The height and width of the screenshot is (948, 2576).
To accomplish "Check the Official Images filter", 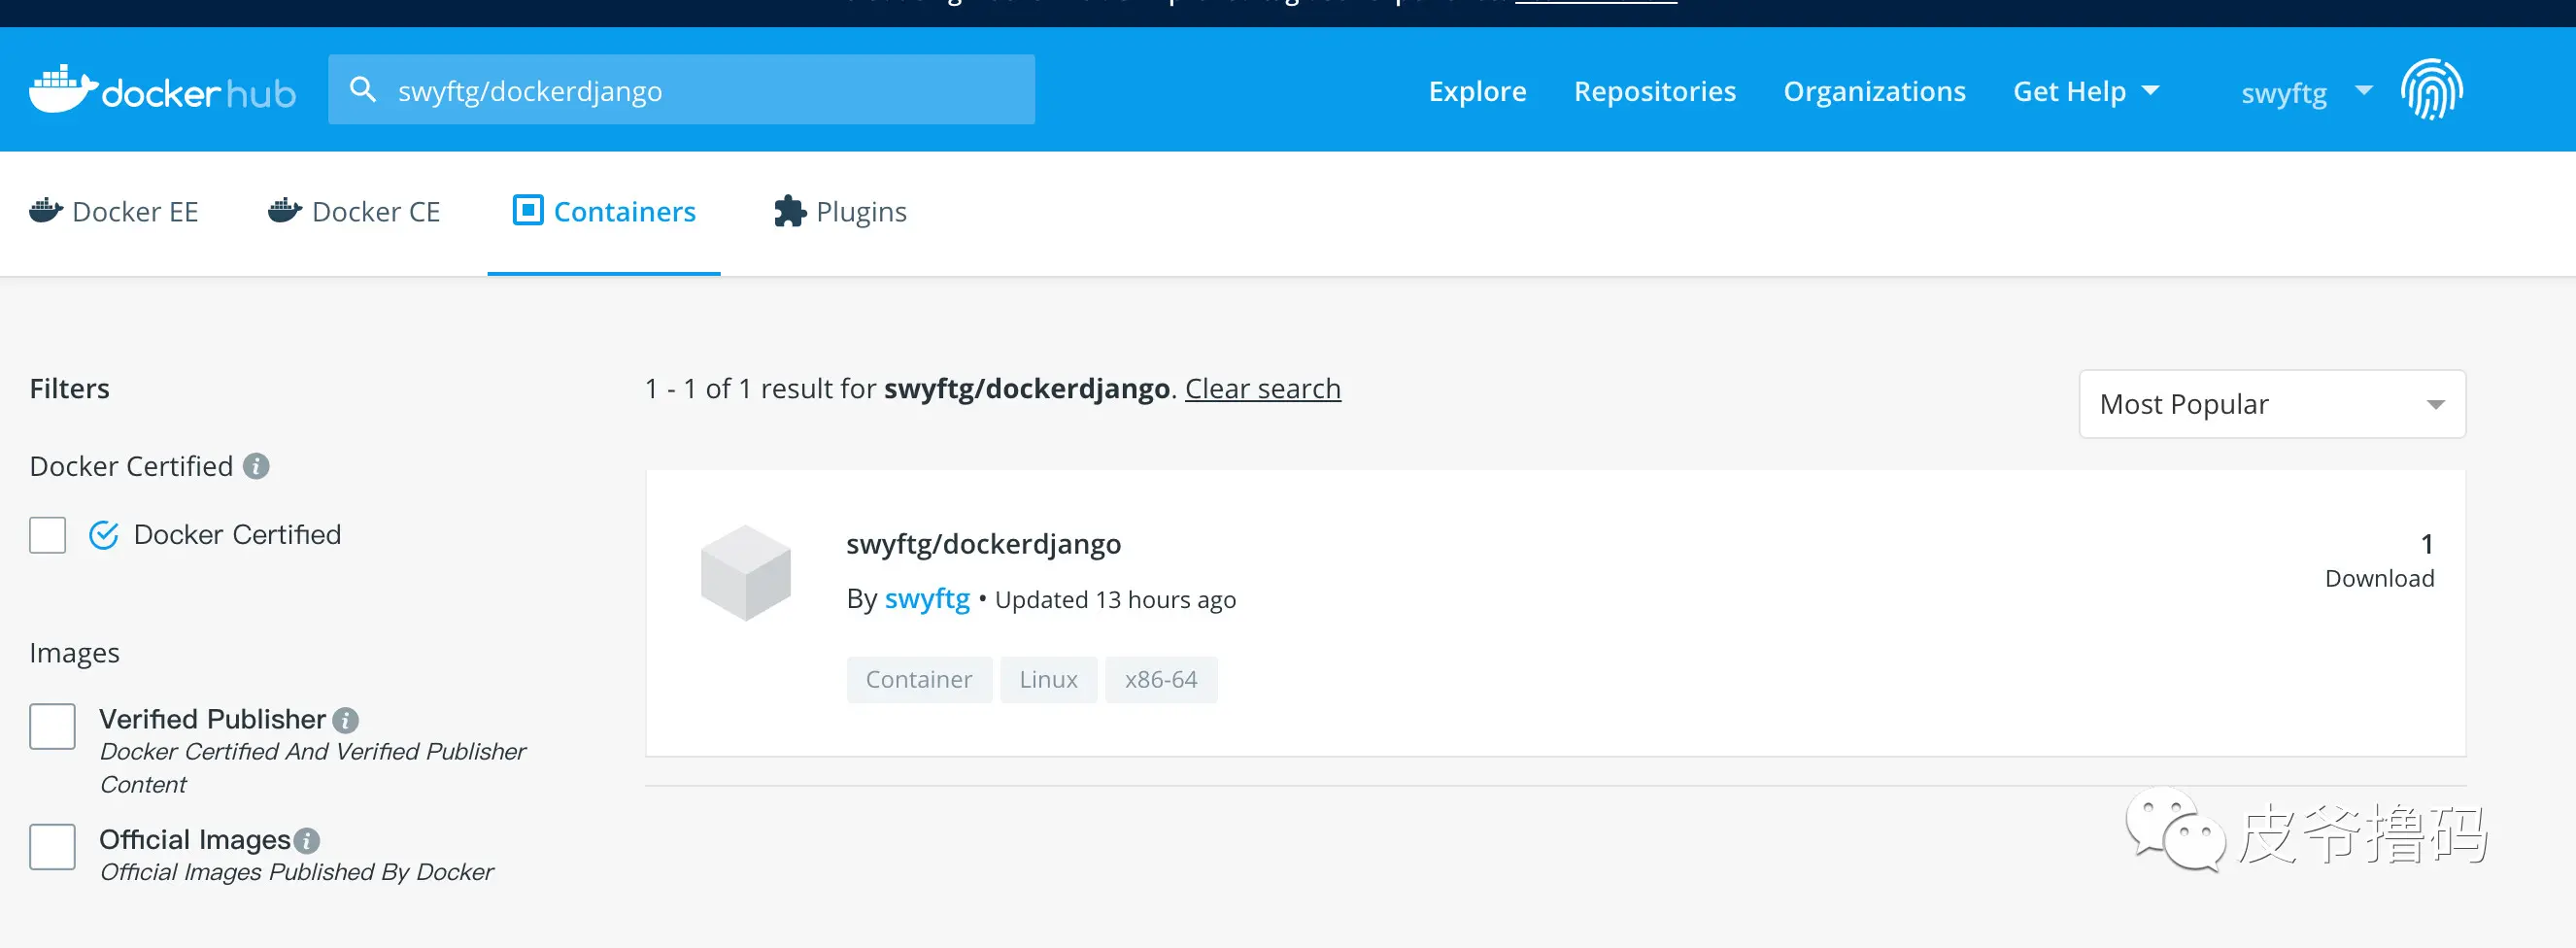I will coord(52,847).
